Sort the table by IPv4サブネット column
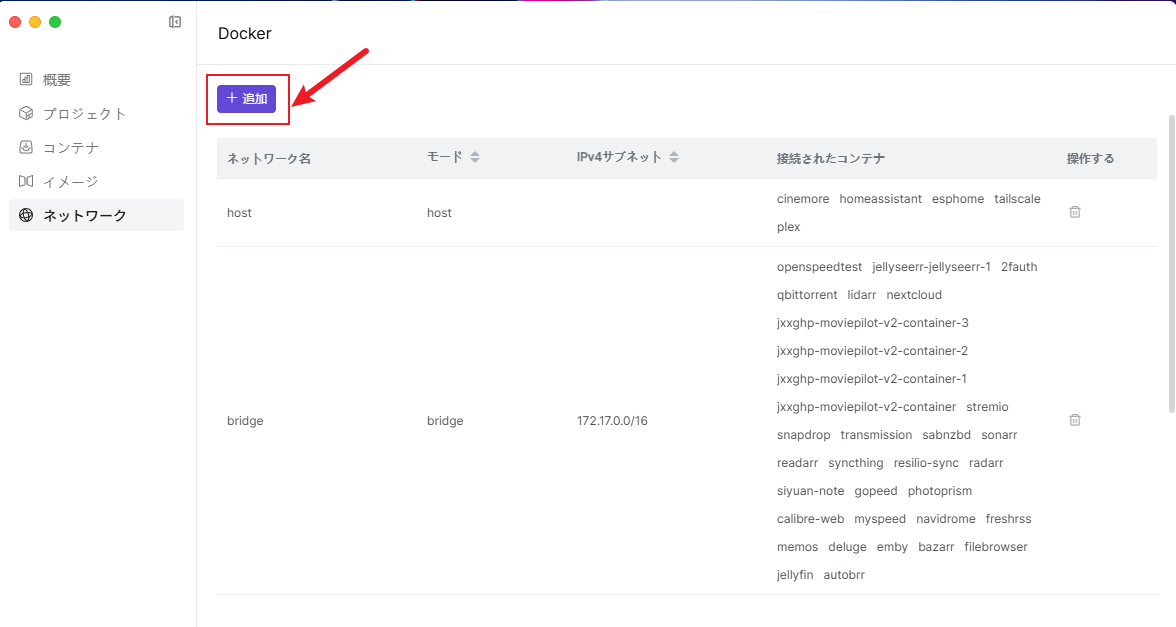This screenshot has height=627, width=1176. [x=674, y=158]
